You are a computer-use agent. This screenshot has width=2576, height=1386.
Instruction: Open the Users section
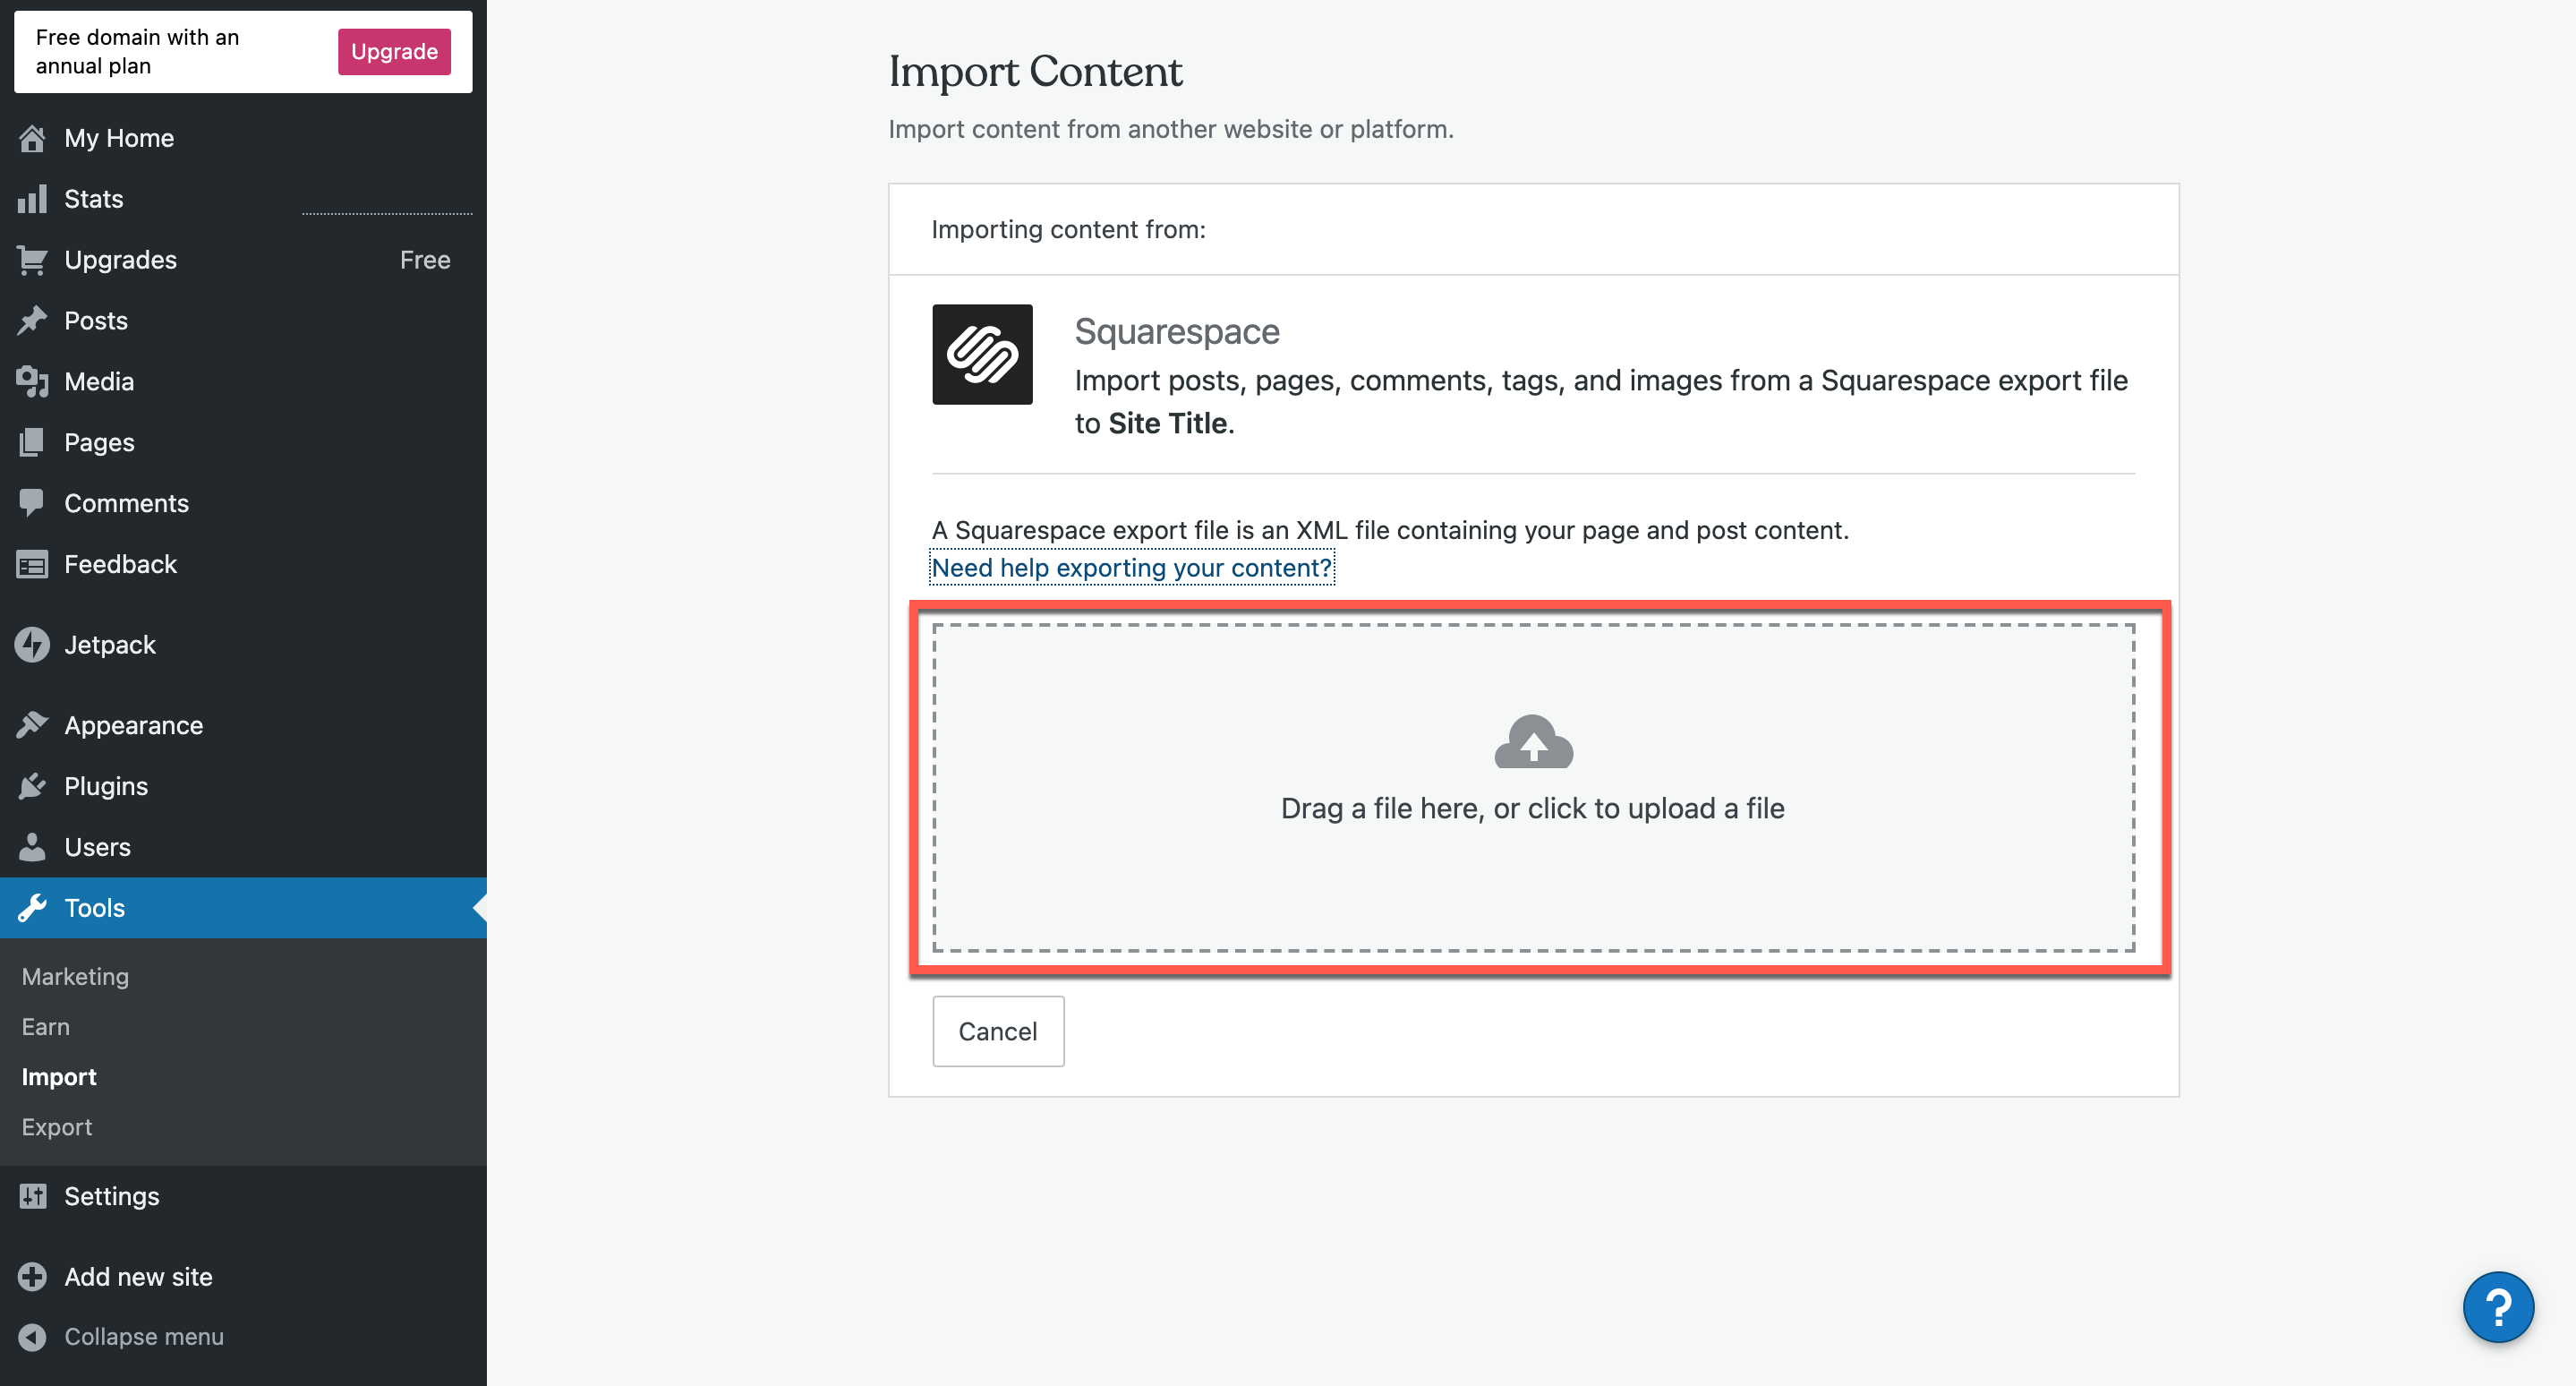coord(97,846)
